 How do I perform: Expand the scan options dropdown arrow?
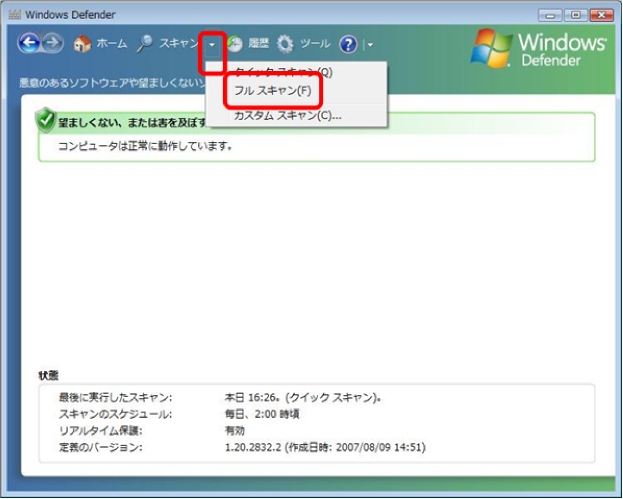[212, 45]
